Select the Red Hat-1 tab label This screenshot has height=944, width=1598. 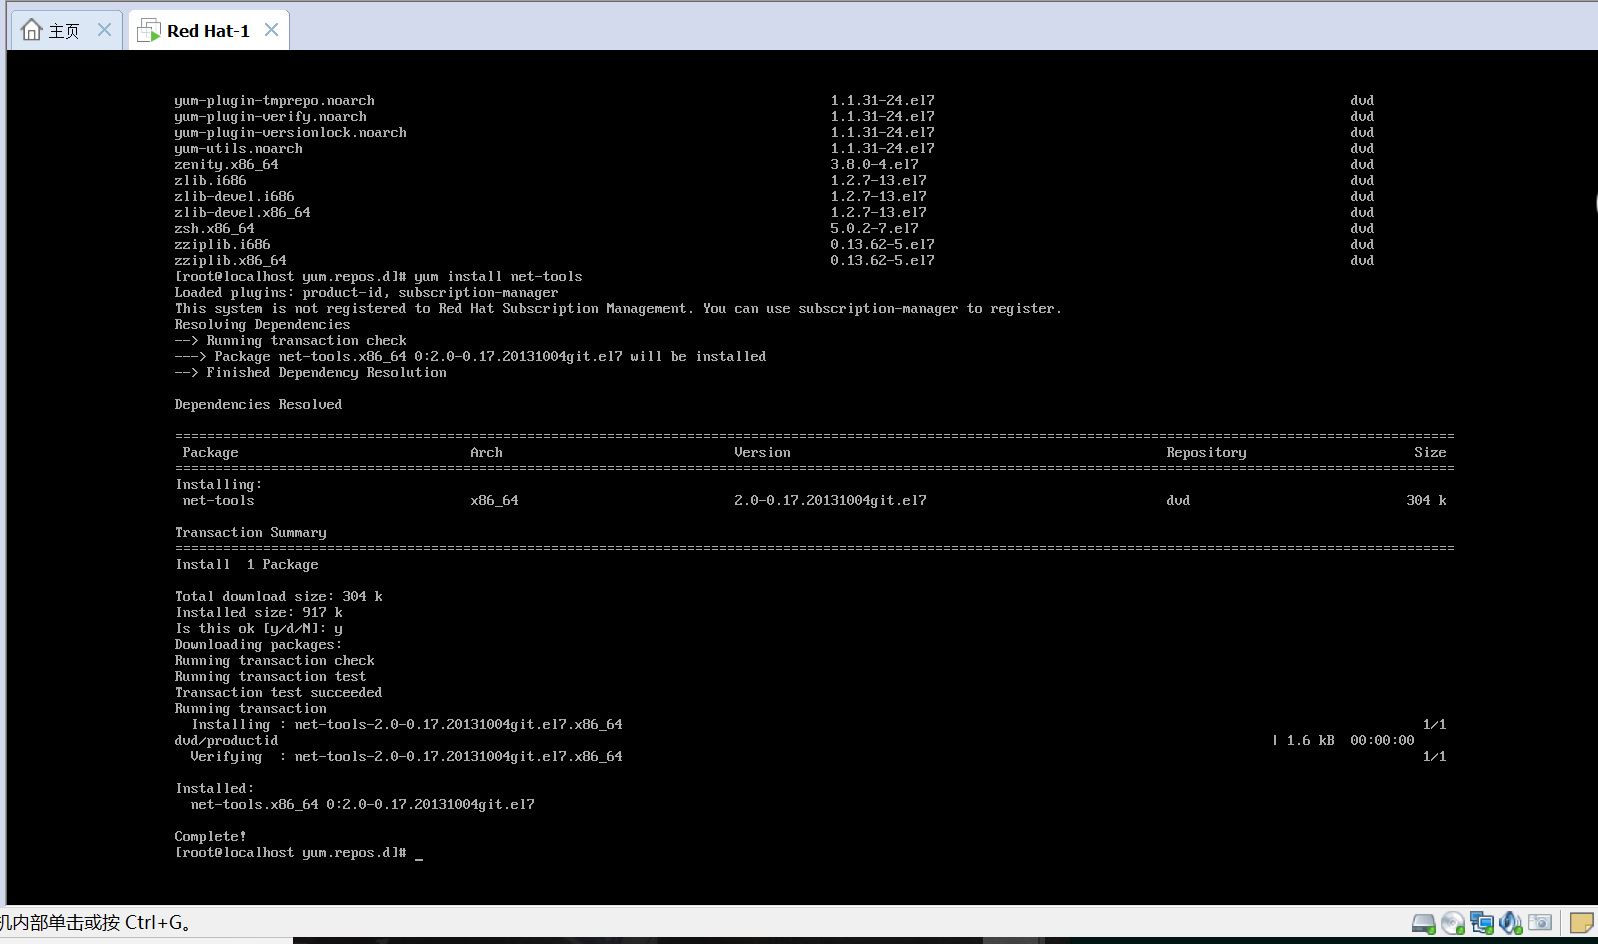click(208, 31)
